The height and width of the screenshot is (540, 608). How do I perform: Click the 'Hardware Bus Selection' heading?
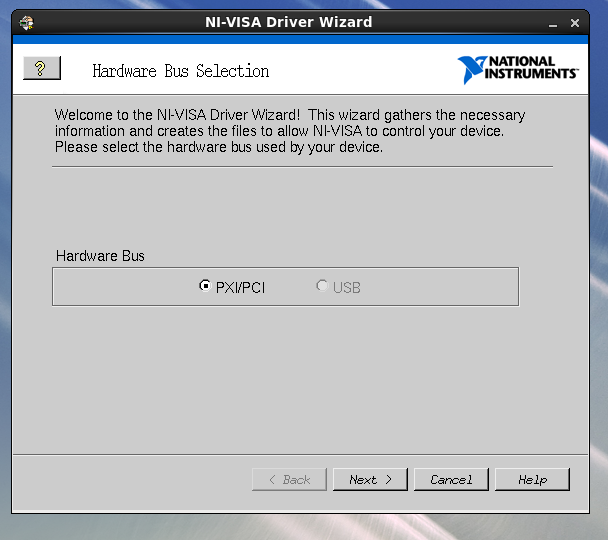point(181,71)
